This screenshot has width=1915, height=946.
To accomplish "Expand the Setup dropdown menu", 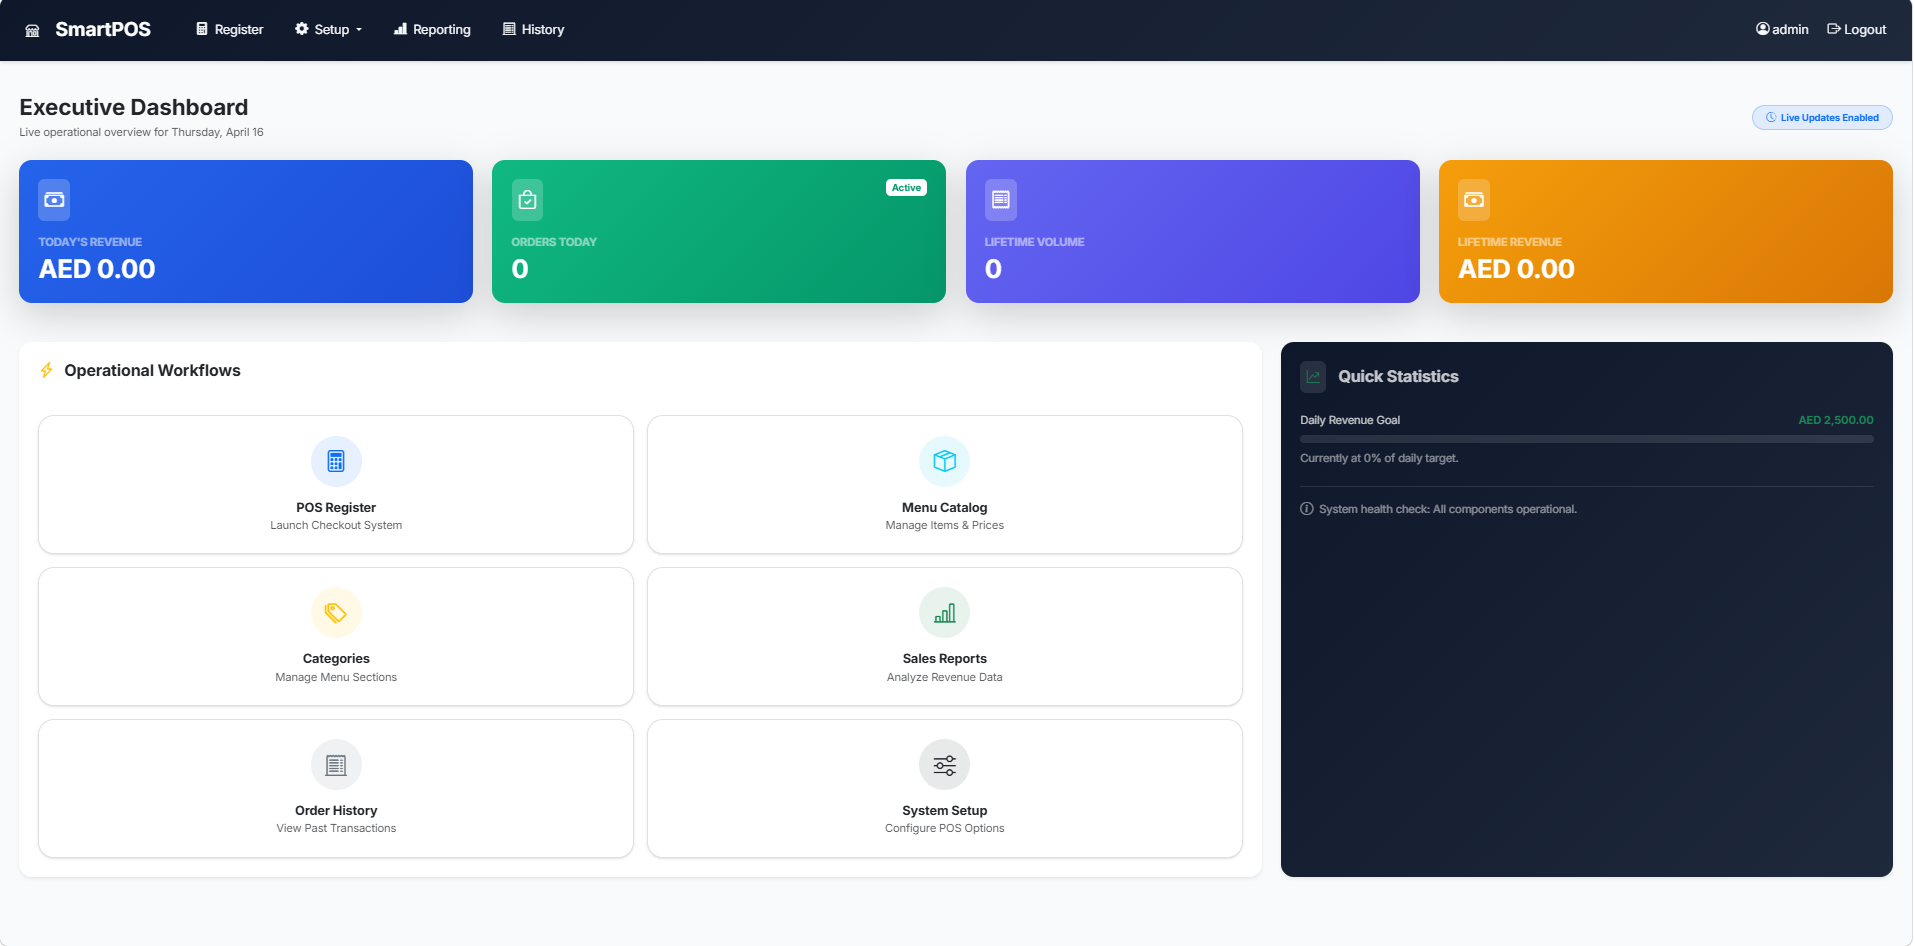I will (329, 30).
